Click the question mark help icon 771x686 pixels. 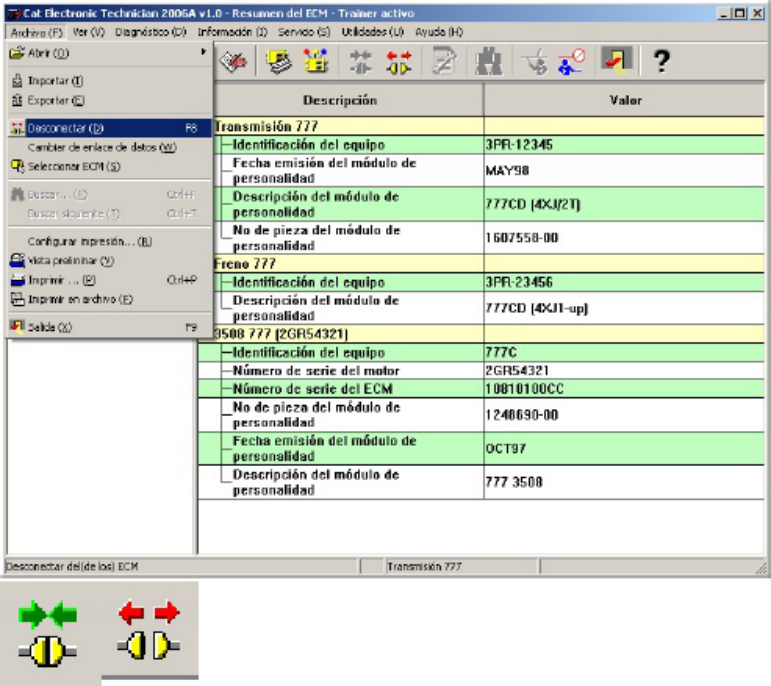tap(661, 62)
